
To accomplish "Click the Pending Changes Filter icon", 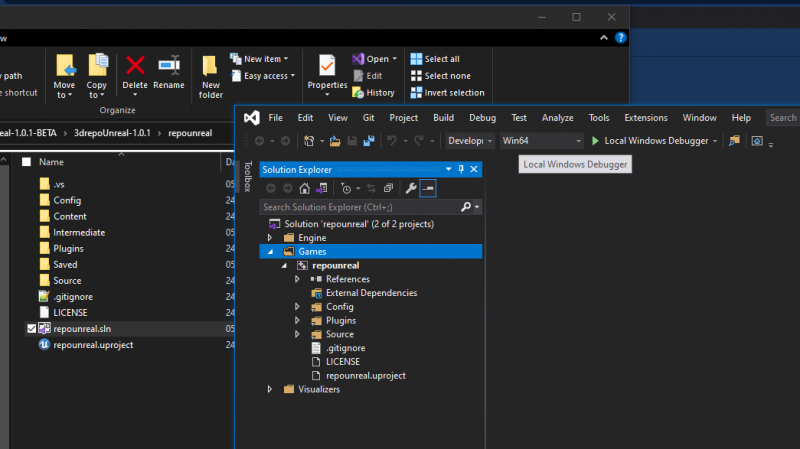I will pyautogui.click(x=346, y=188).
